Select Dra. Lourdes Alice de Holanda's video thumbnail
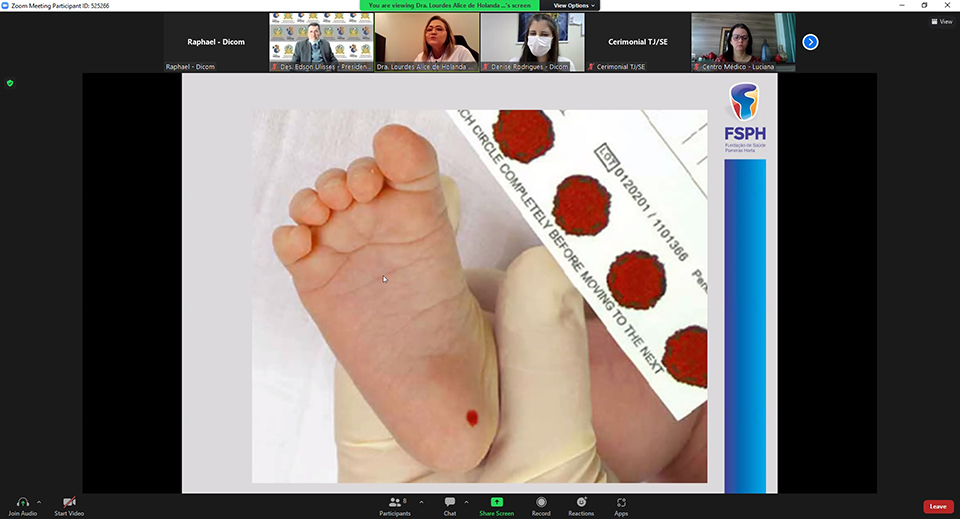The height and width of the screenshot is (519, 960). (x=426, y=41)
